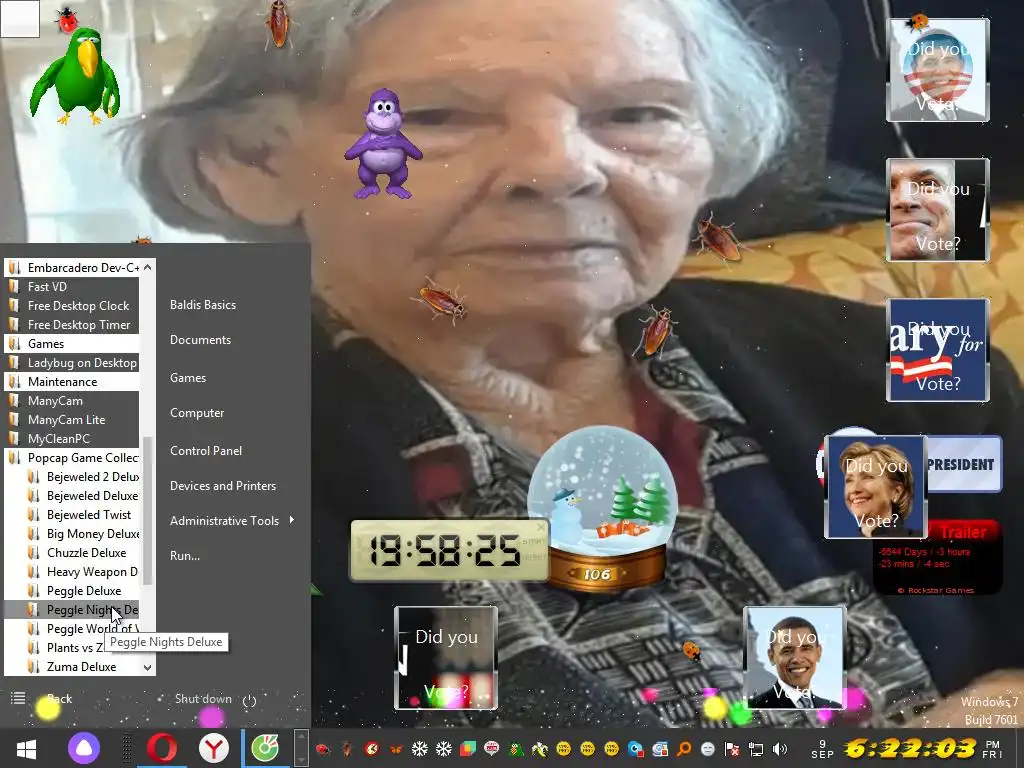This screenshot has width=1024, height=768.
Task: Click the 19:58:25 digital clock gadget
Action: pos(450,550)
